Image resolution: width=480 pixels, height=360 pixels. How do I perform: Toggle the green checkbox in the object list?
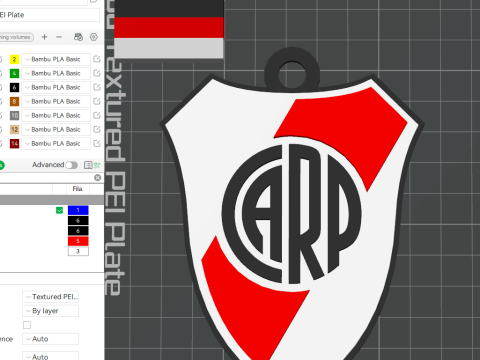59,210
